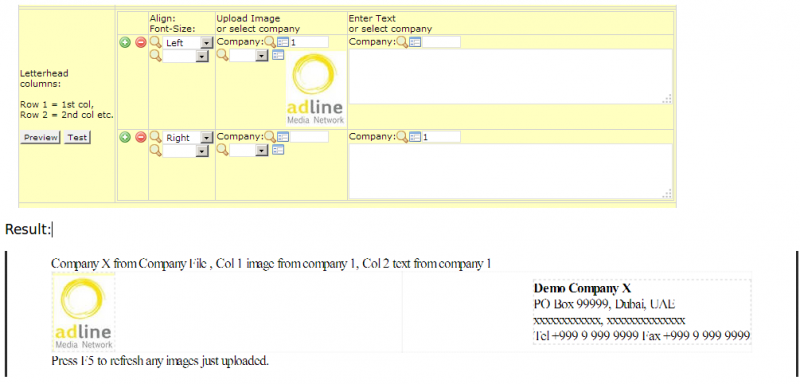The height and width of the screenshot is (384, 800).
Task: Click magnifier beside first row upload dropdown
Action: 223,55
